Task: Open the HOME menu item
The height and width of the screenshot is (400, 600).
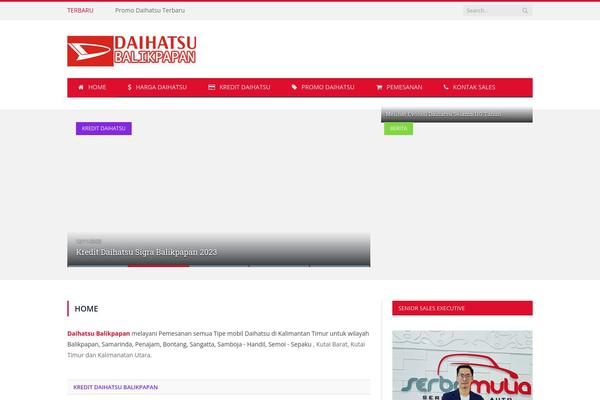Action: [x=92, y=87]
